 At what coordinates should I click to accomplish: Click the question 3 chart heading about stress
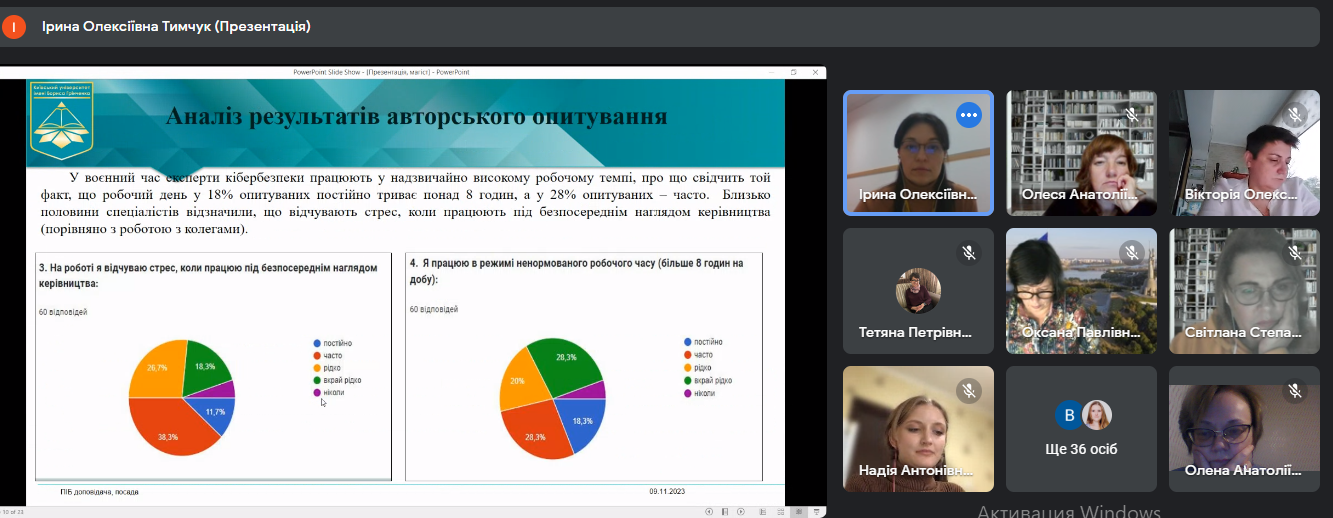click(x=207, y=276)
